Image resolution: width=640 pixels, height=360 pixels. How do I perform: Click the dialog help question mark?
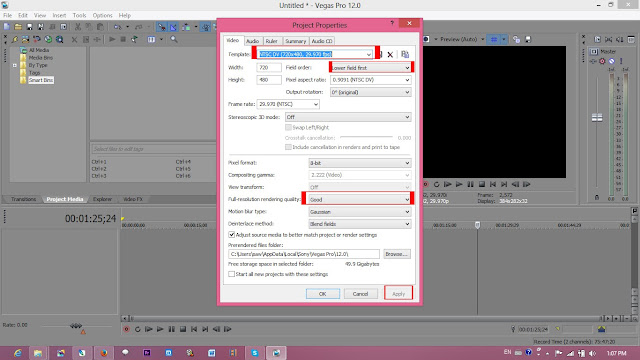[392, 23]
